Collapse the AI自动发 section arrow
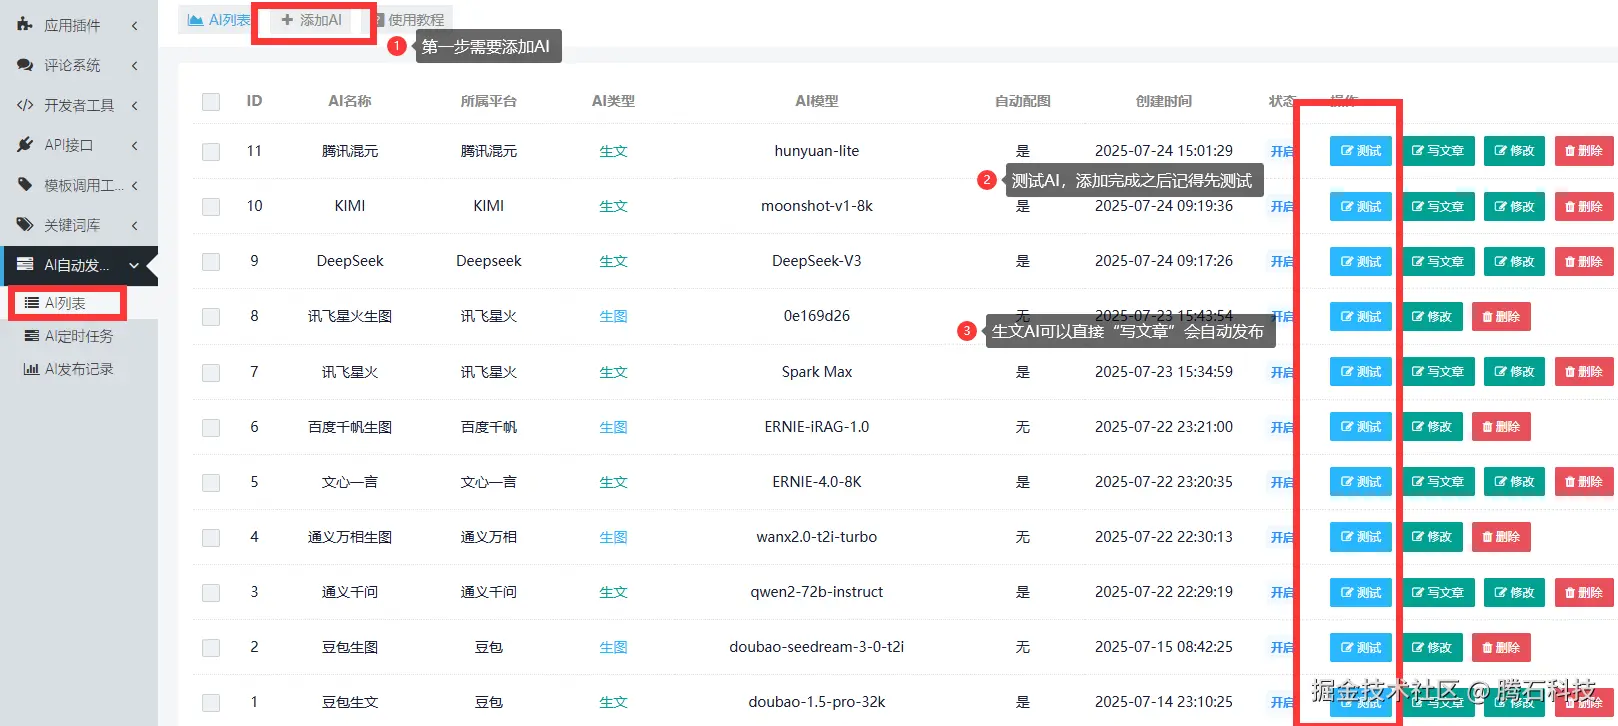This screenshot has width=1618, height=726. point(134,265)
